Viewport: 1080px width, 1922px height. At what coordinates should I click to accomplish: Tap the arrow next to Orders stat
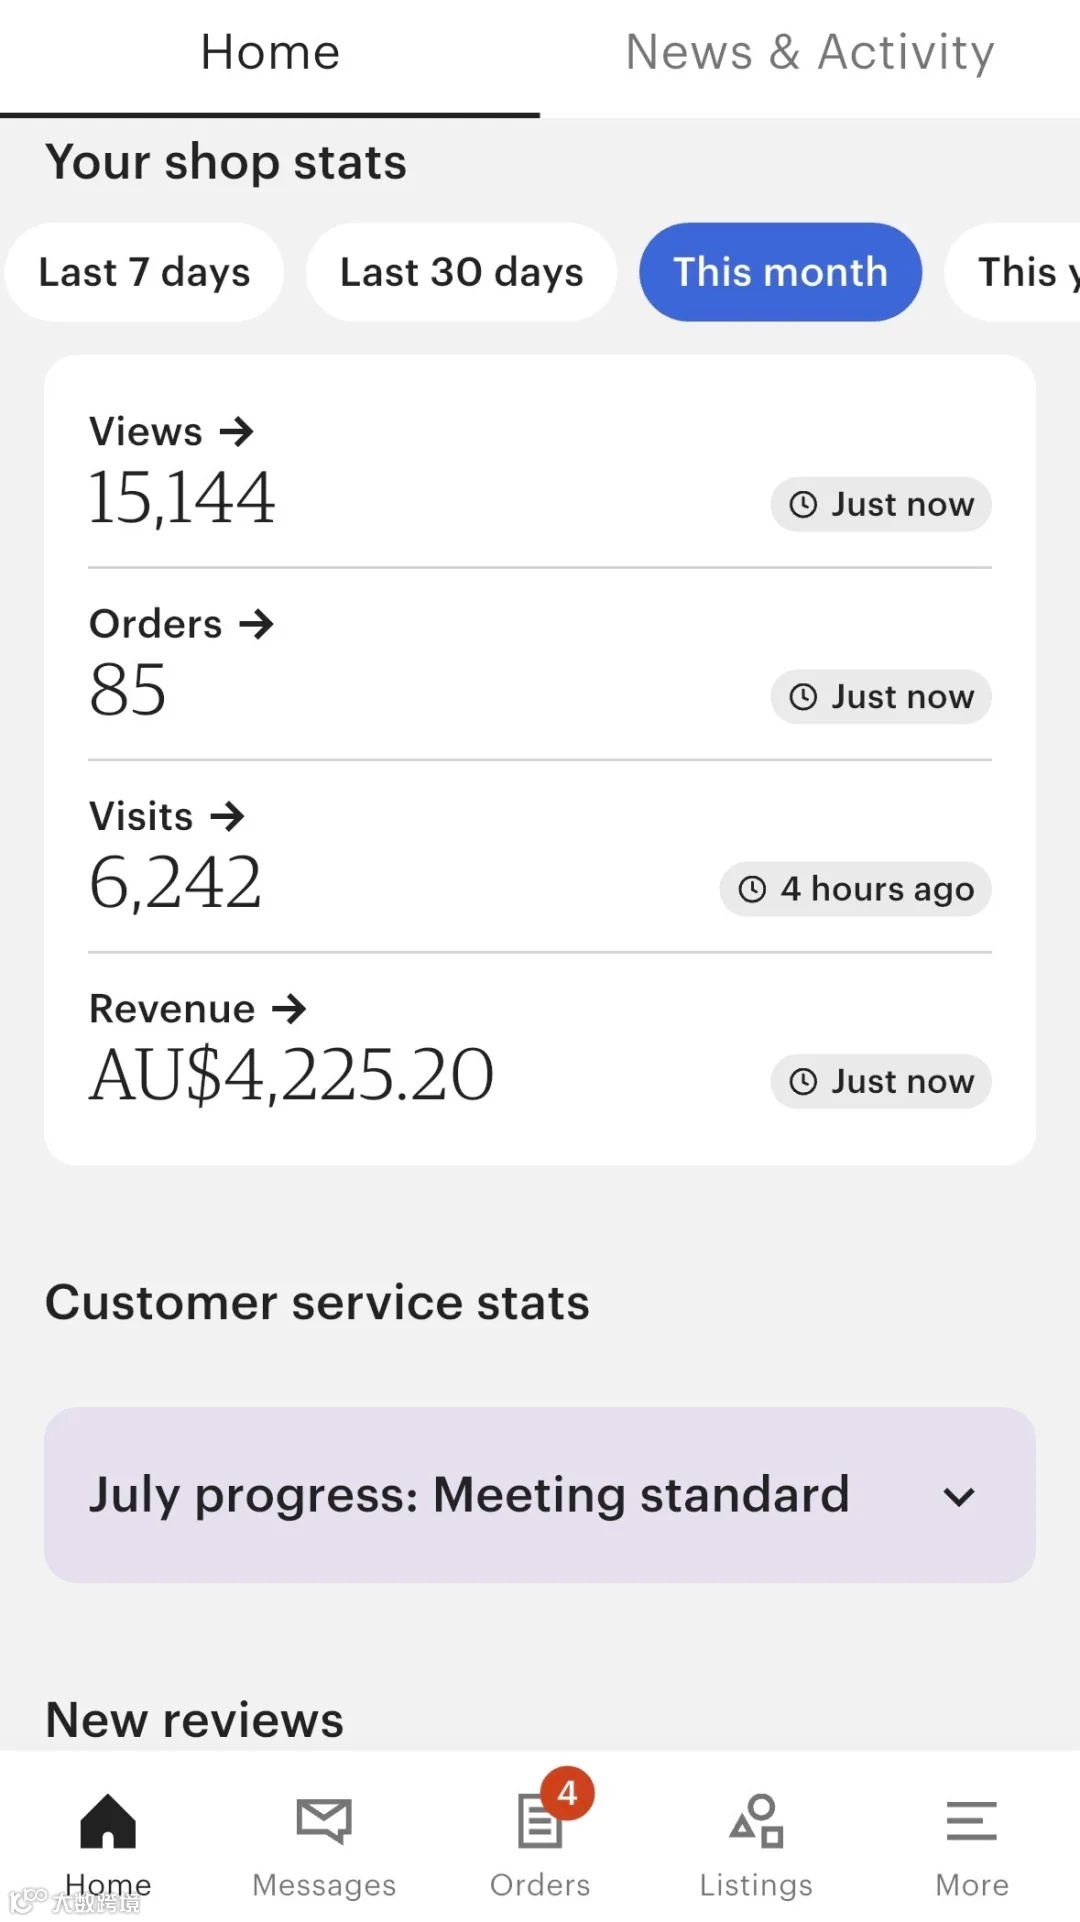point(256,624)
